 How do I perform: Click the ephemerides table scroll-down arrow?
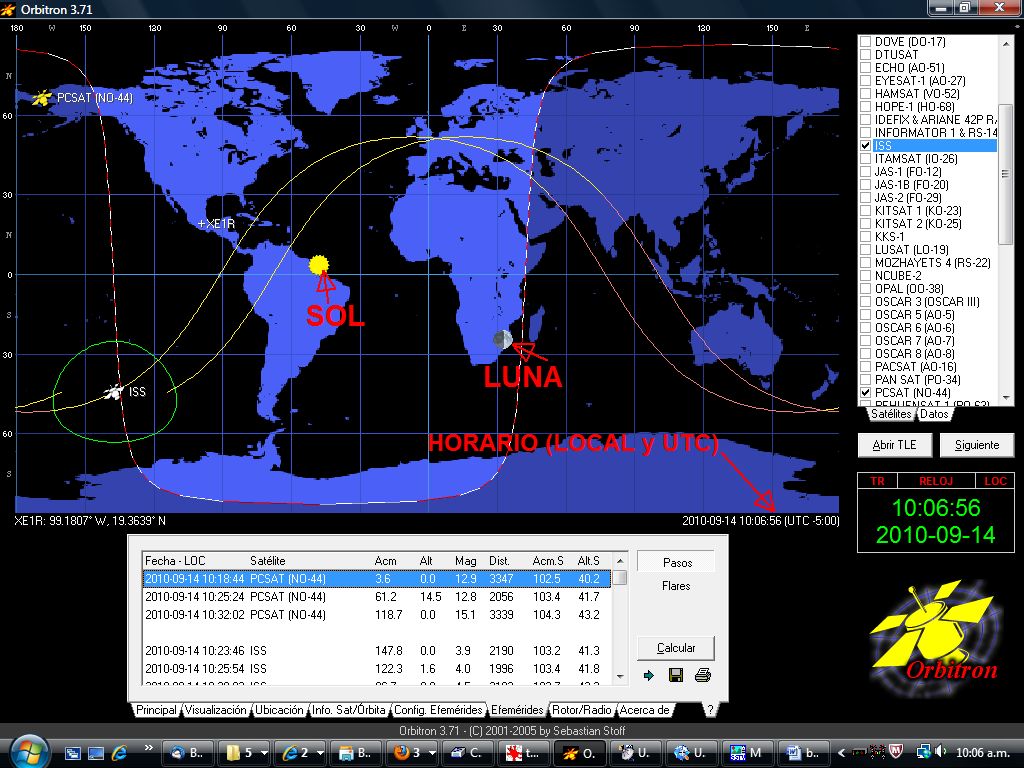tap(620, 677)
